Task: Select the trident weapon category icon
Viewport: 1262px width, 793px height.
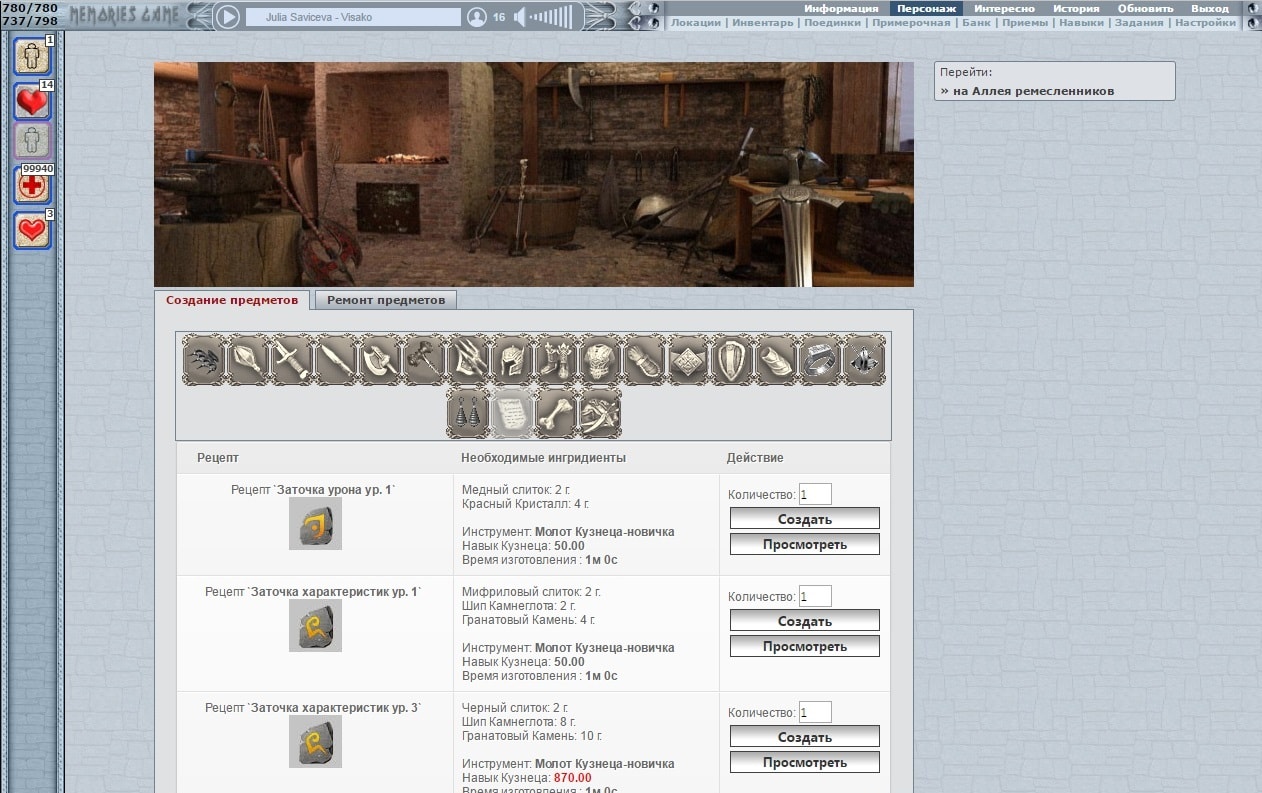Action: pos(468,360)
